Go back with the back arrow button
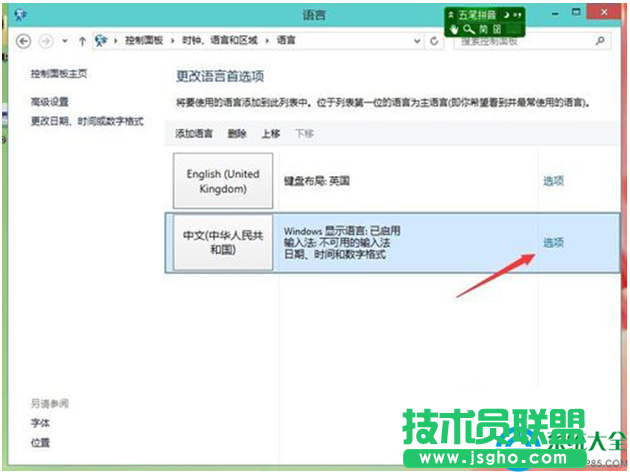 coord(24,41)
